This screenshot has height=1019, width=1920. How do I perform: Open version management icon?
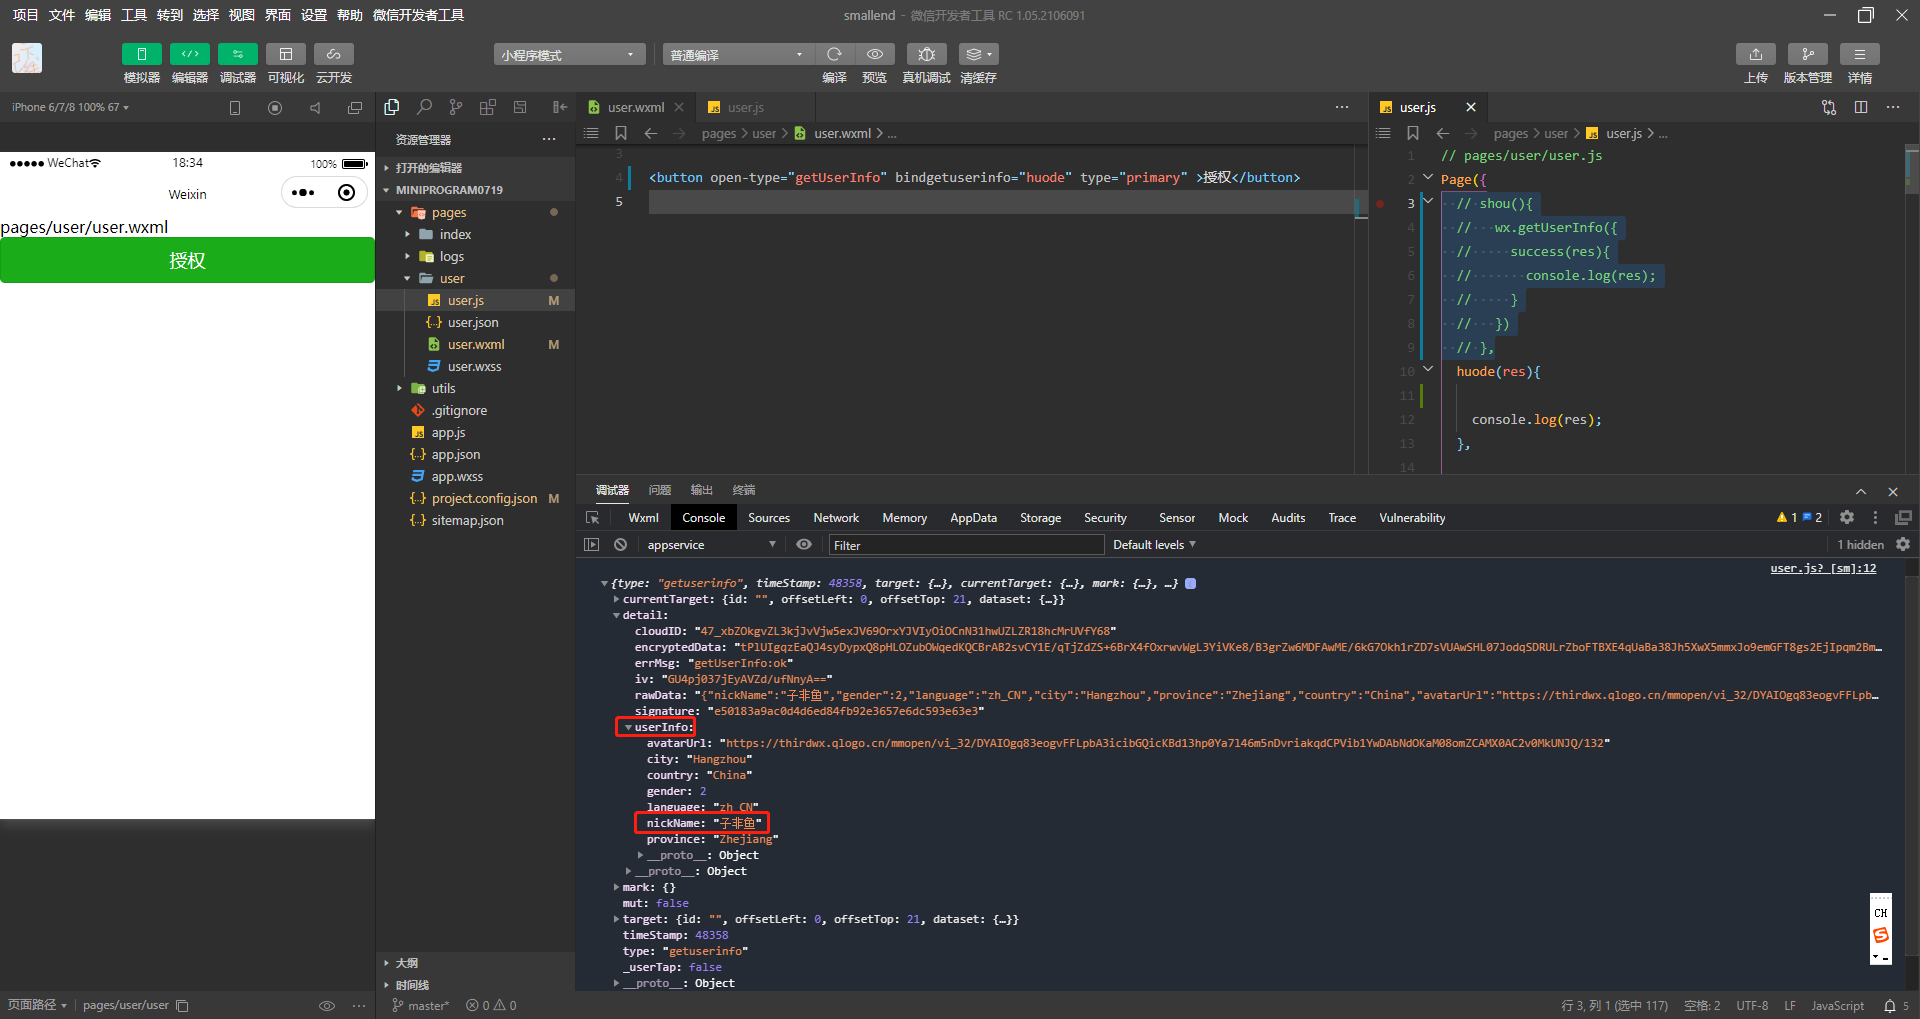point(1807,54)
